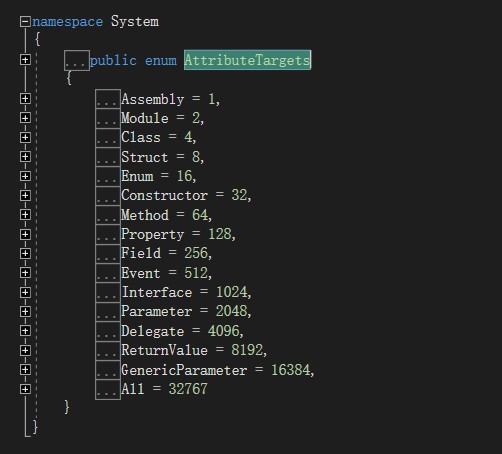Click the ellipsis box before All = 32767

tap(108, 389)
